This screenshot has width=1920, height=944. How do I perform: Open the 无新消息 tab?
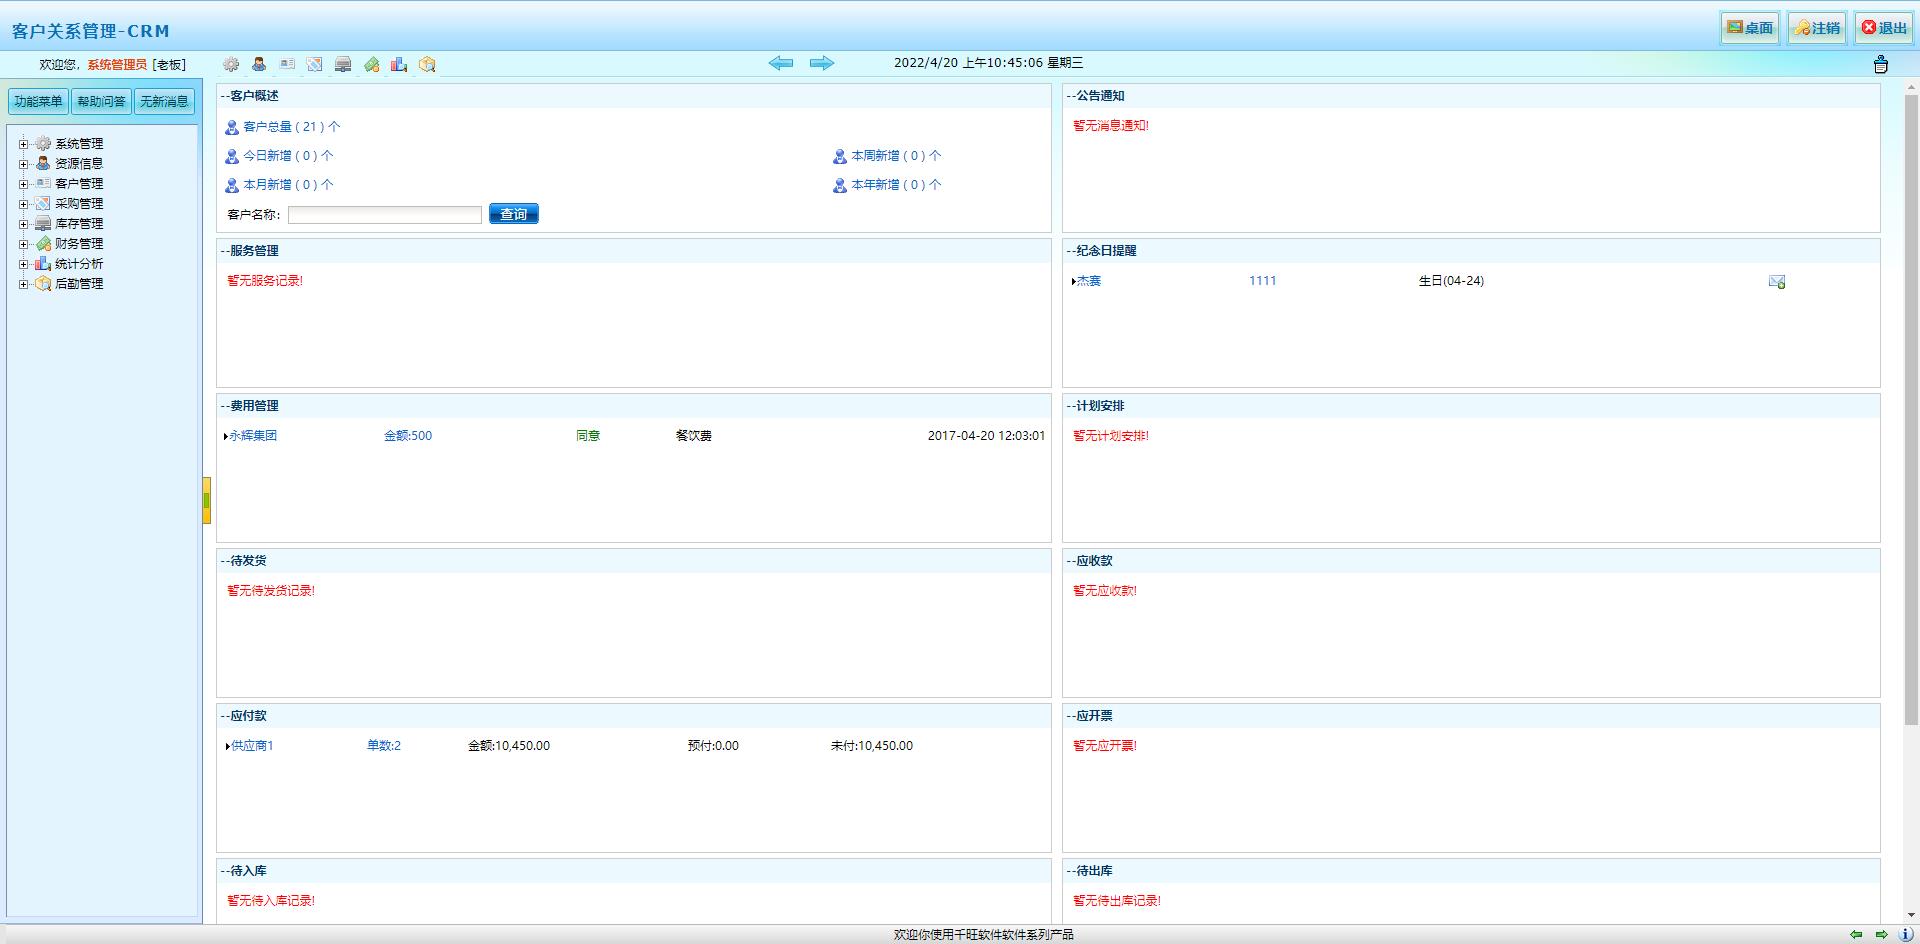coord(164,101)
